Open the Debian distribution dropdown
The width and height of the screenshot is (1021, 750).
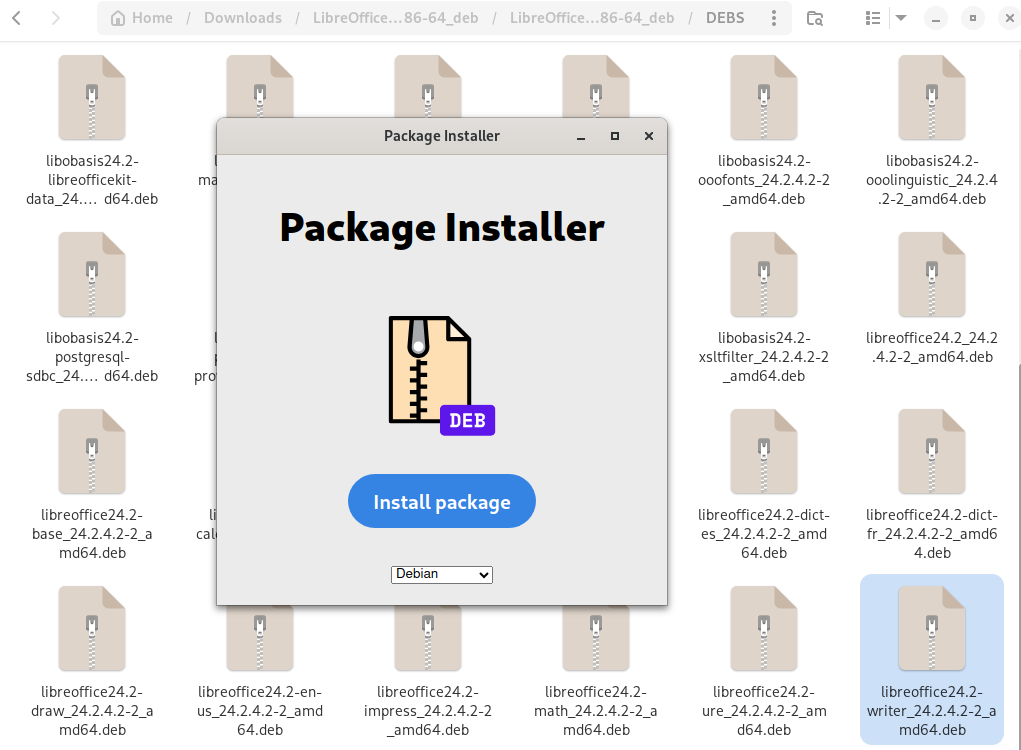441,574
